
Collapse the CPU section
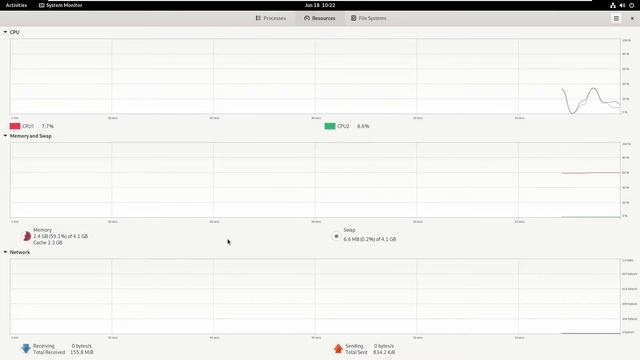coord(5,32)
